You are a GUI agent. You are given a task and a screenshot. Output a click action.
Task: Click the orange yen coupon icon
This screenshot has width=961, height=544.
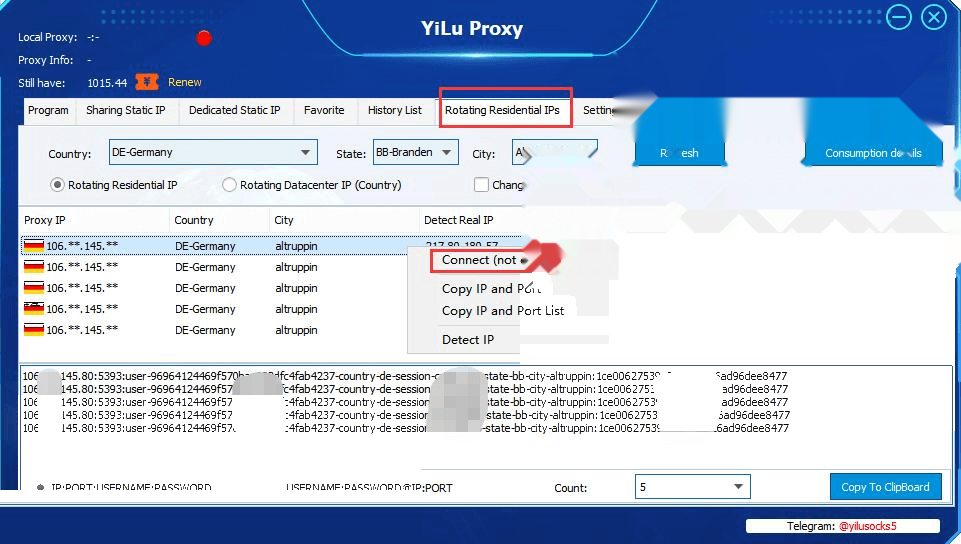pos(147,82)
